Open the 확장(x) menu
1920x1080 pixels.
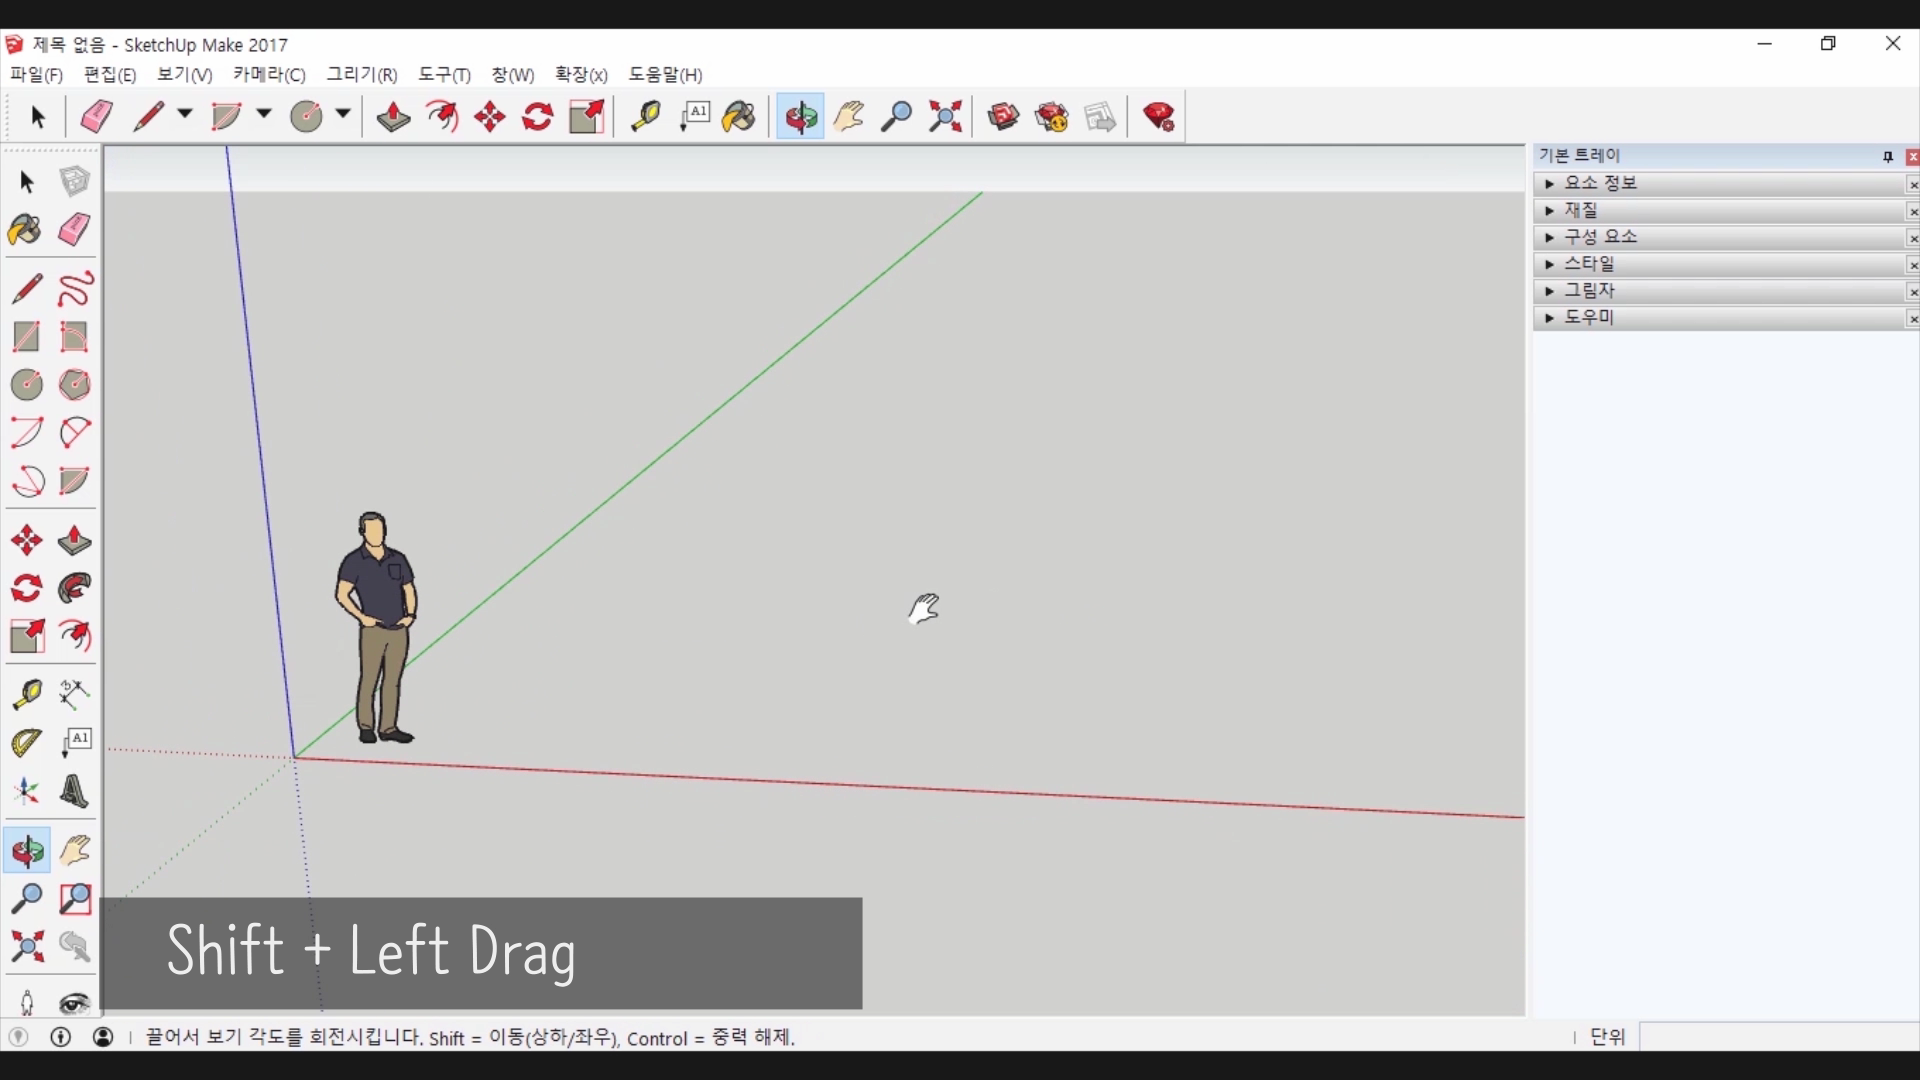[x=581, y=75]
